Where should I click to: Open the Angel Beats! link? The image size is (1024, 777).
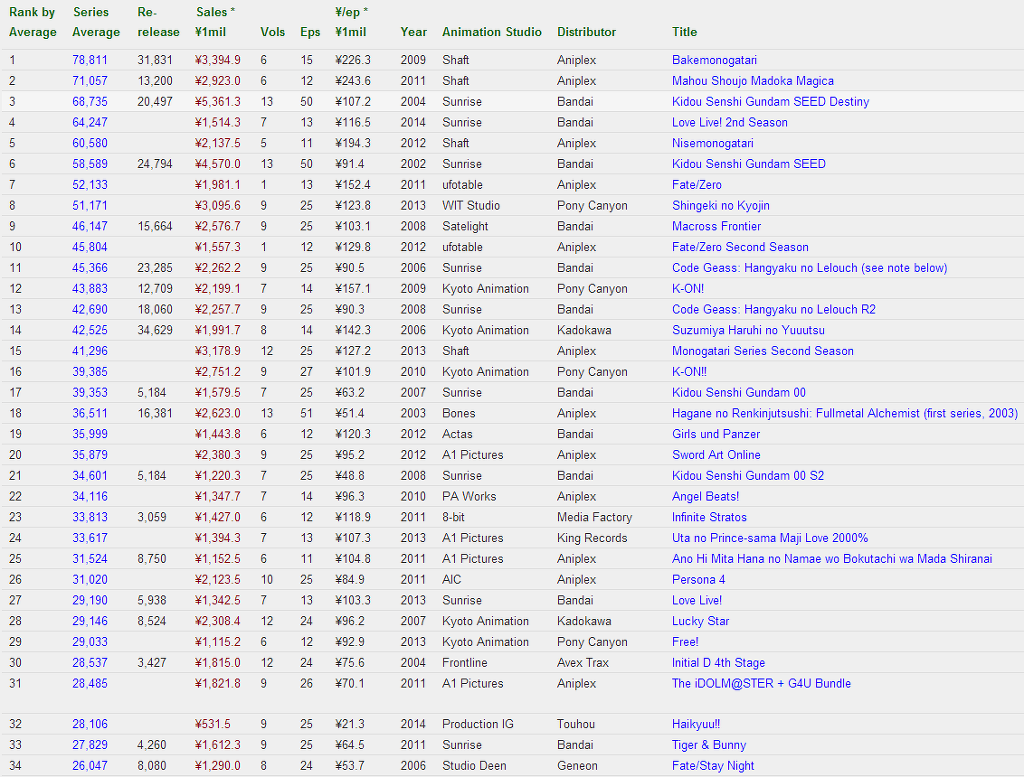tap(705, 497)
